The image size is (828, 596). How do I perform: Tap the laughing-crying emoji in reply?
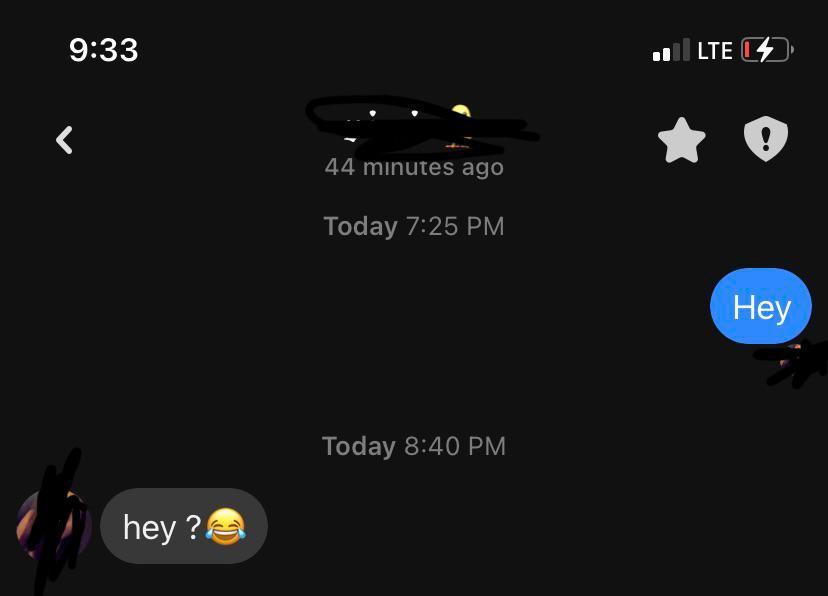[225, 526]
